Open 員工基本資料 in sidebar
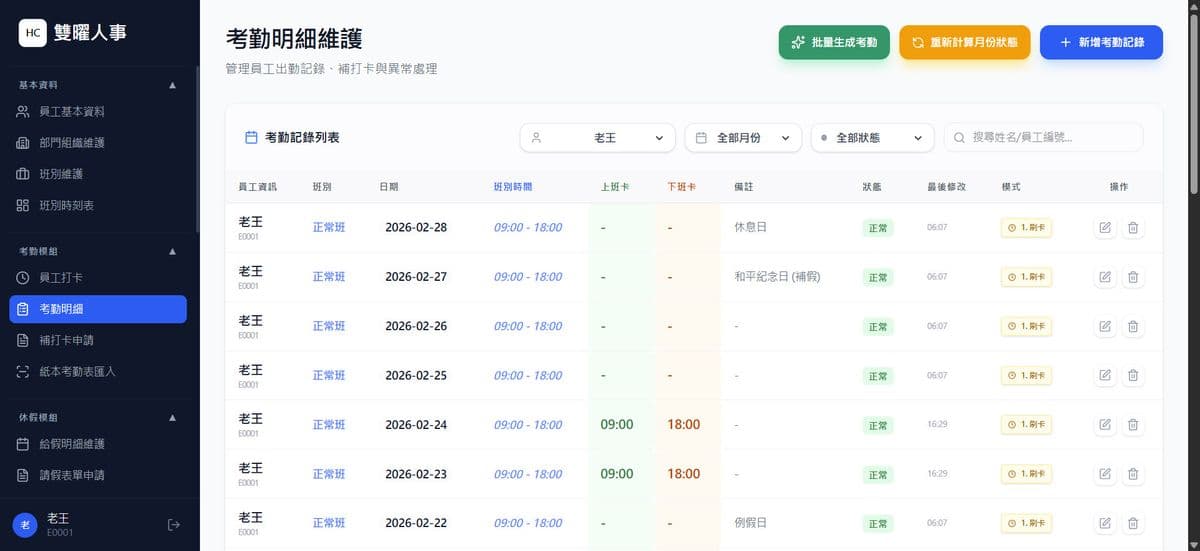 pyautogui.click(x=98, y=112)
